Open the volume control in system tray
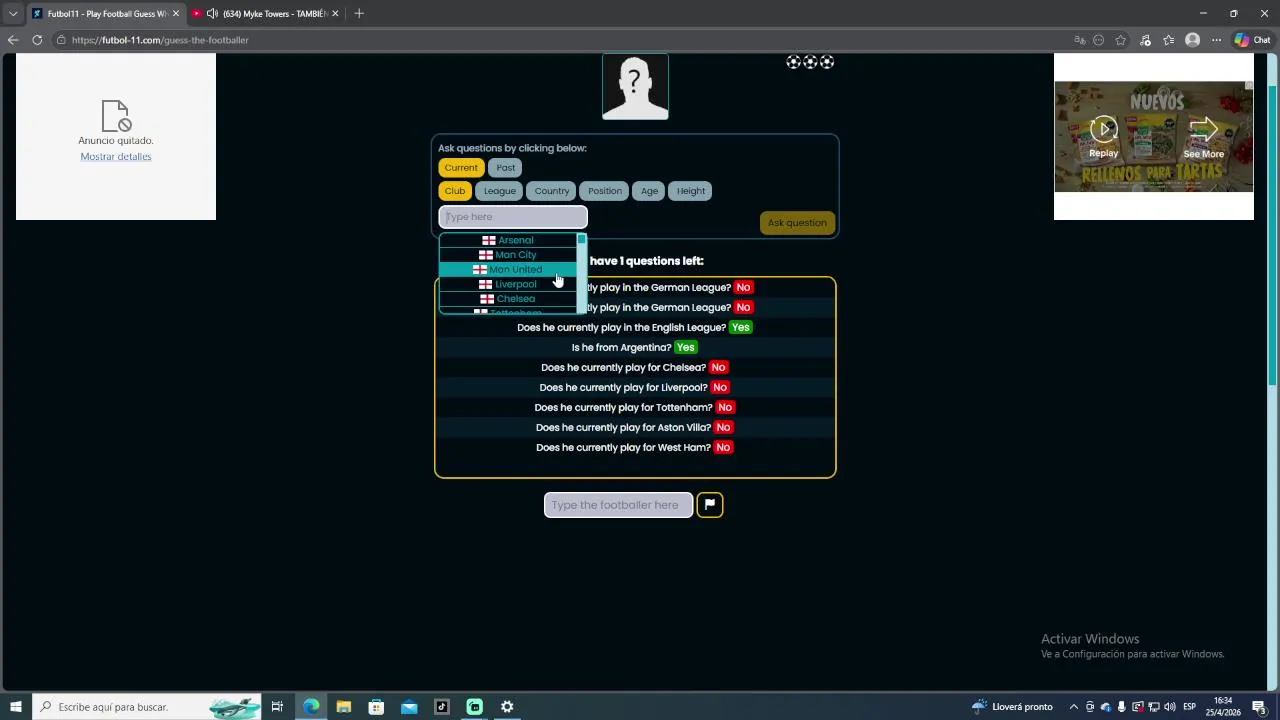1280x720 pixels. 1170,707
